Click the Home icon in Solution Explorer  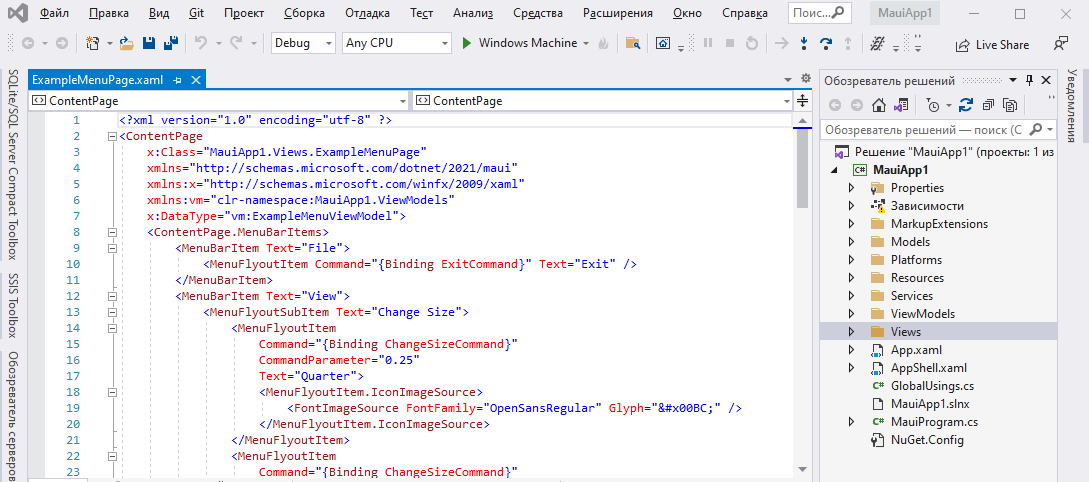pyautogui.click(x=878, y=105)
